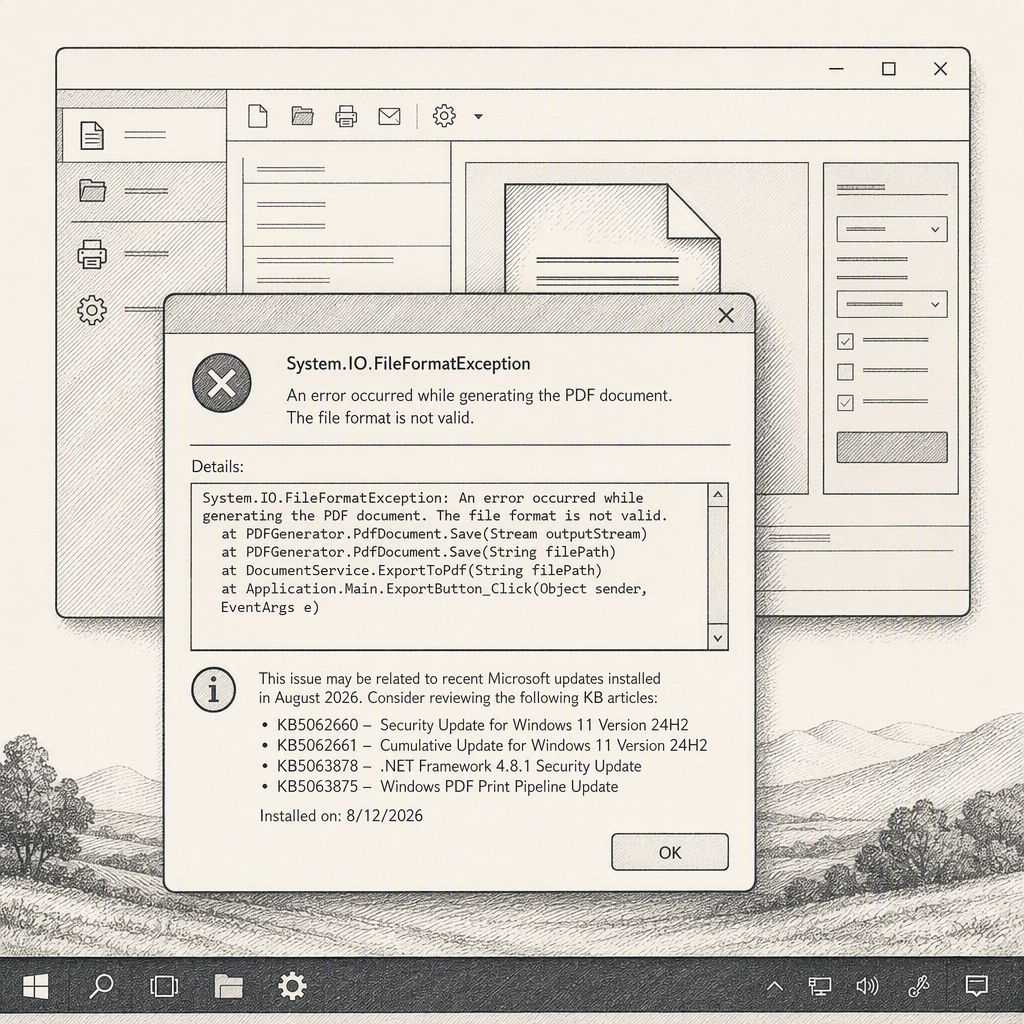Expand the toolbar gear dropdown arrow
The image size is (1024, 1024).
(x=478, y=116)
